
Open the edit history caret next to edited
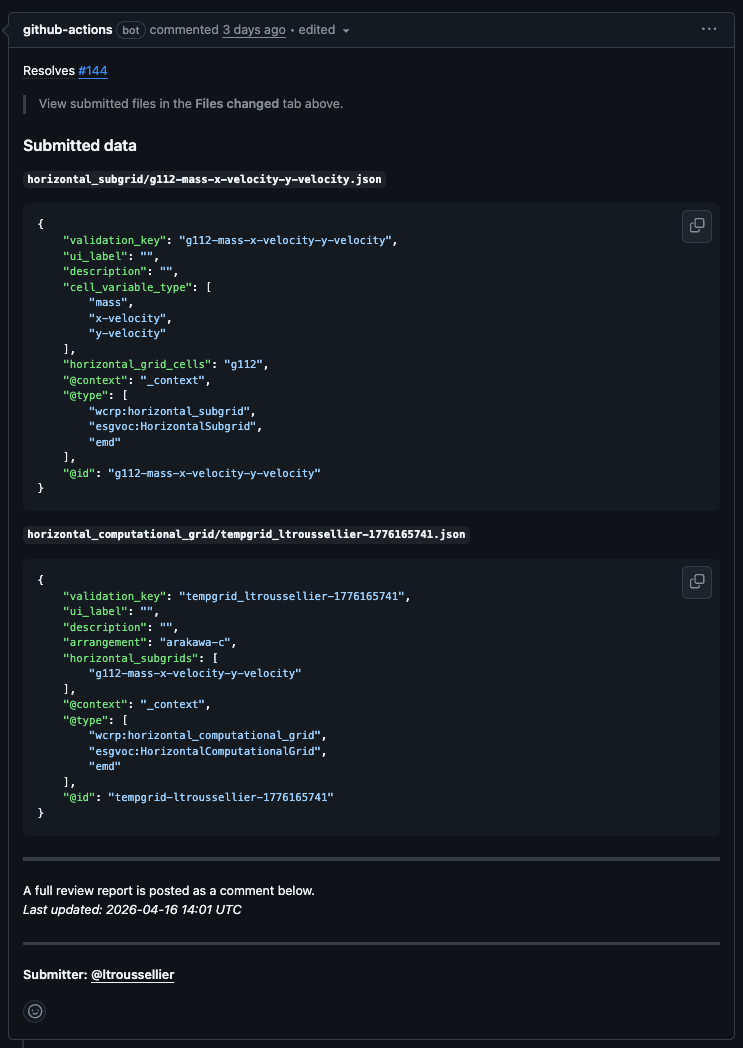point(346,30)
